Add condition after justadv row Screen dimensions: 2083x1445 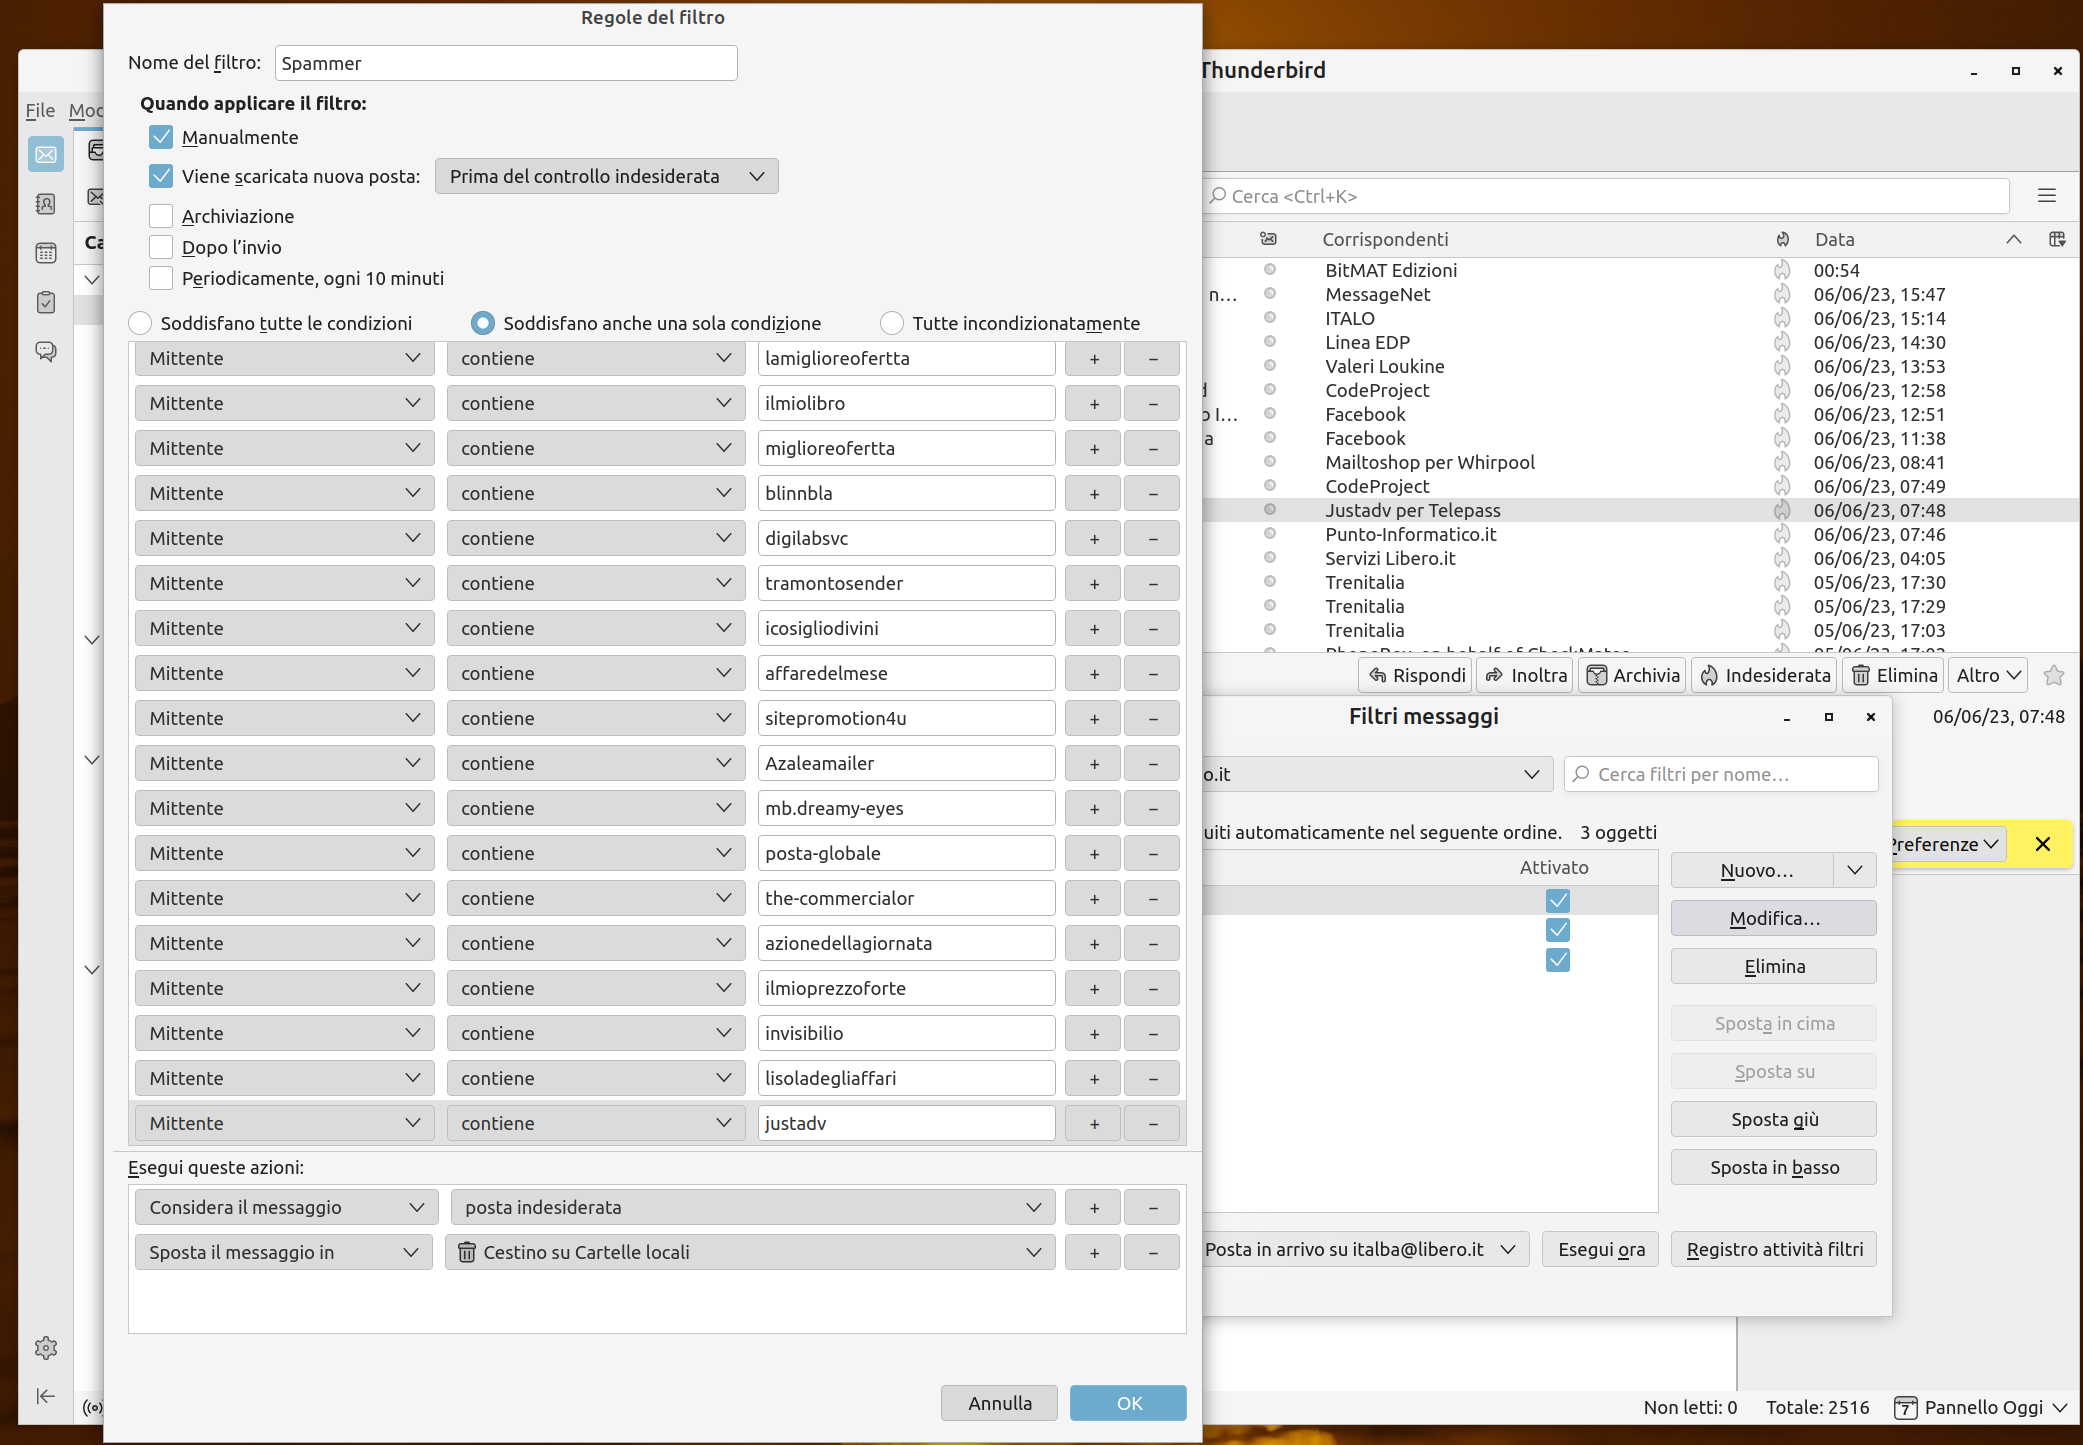coord(1094,1123)
